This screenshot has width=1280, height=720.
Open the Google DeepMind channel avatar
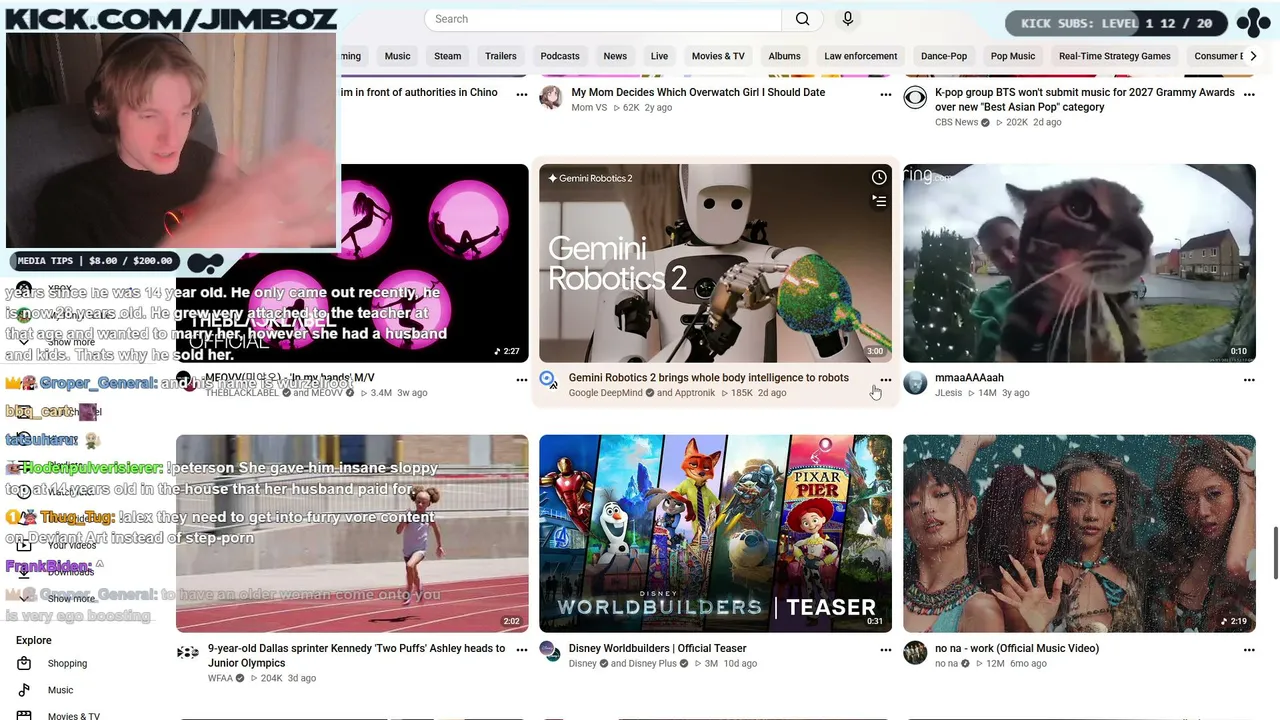[549, 380]
